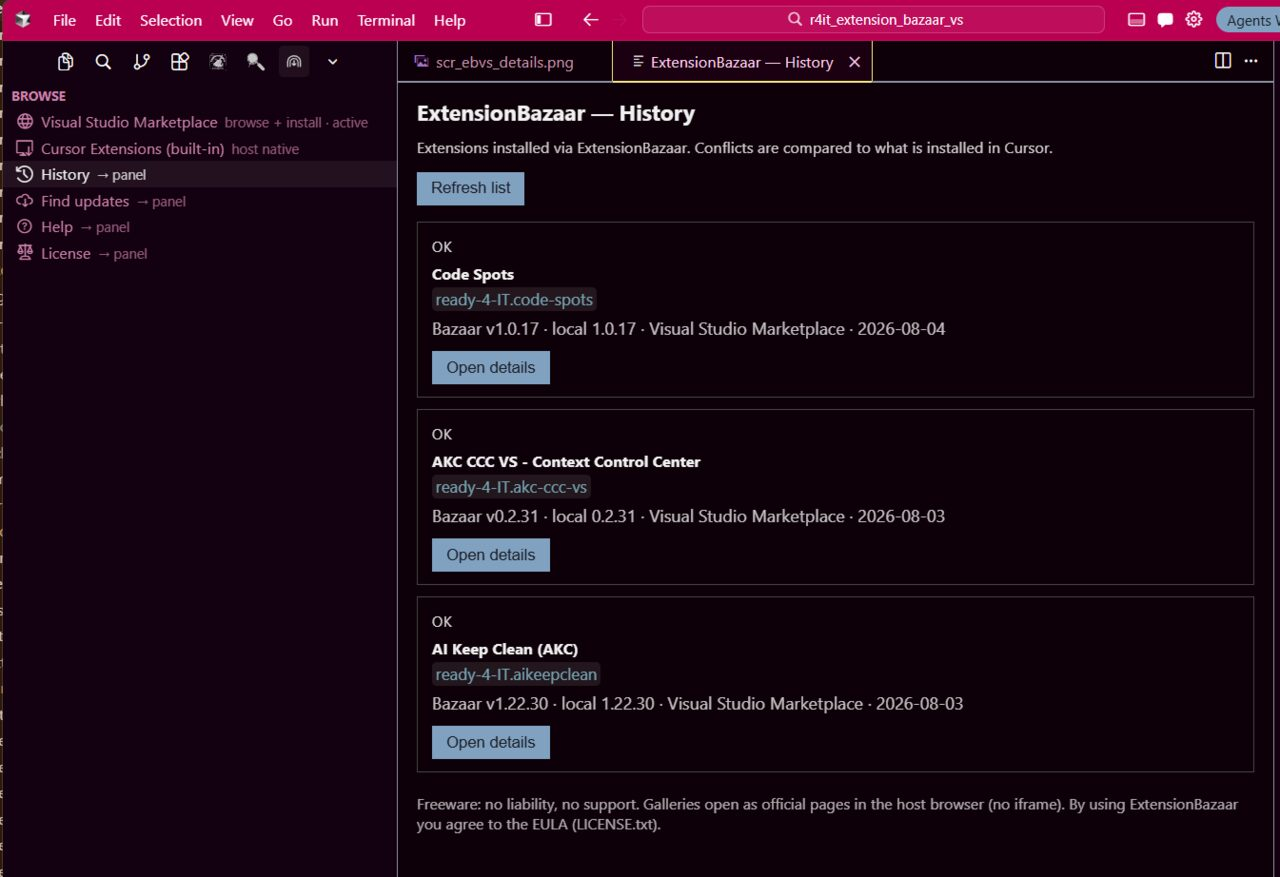Click the ready-4-IT.aikeepclean identifier

point(516,675)
